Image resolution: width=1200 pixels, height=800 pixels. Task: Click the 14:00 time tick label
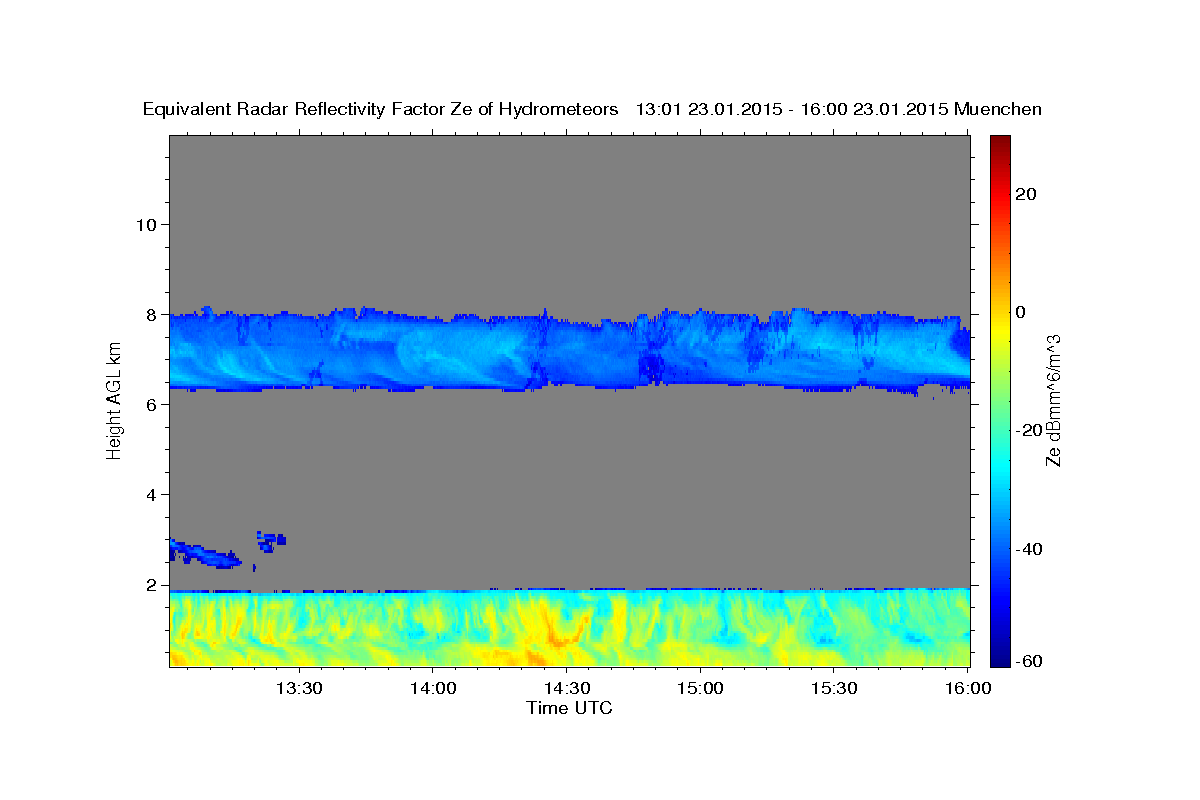coord(433,689)
